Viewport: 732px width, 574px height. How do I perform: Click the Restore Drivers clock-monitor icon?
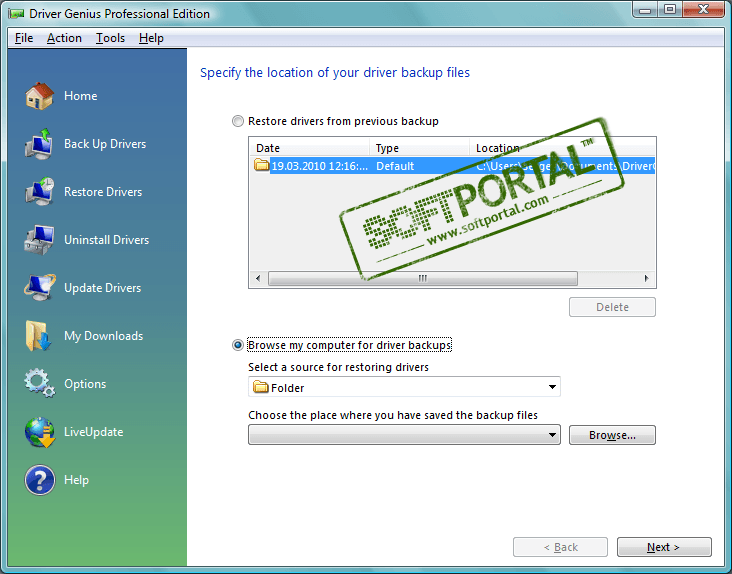pyautogui.click(x=40, y=192)
